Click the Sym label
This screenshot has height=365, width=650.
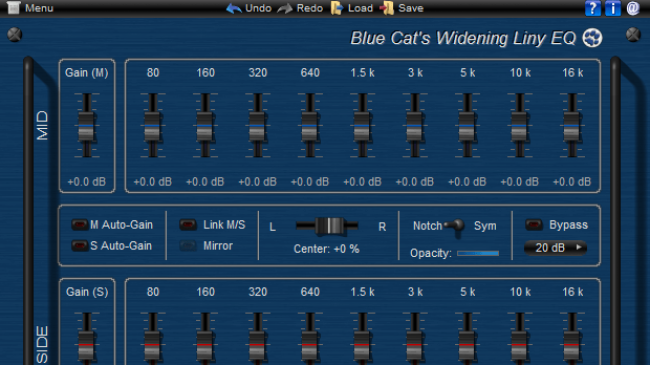(x=485, y=226)
